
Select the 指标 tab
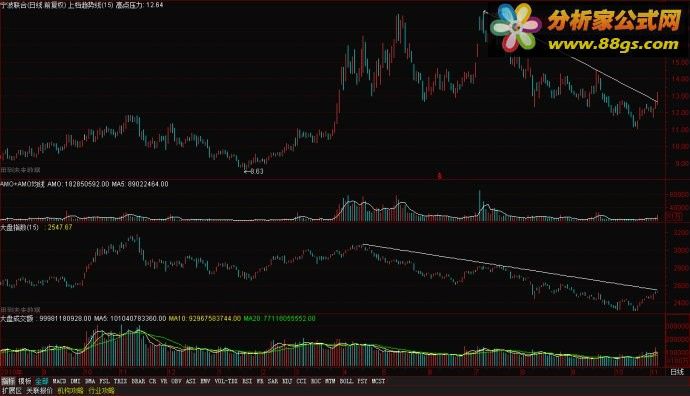coord(8,381)
